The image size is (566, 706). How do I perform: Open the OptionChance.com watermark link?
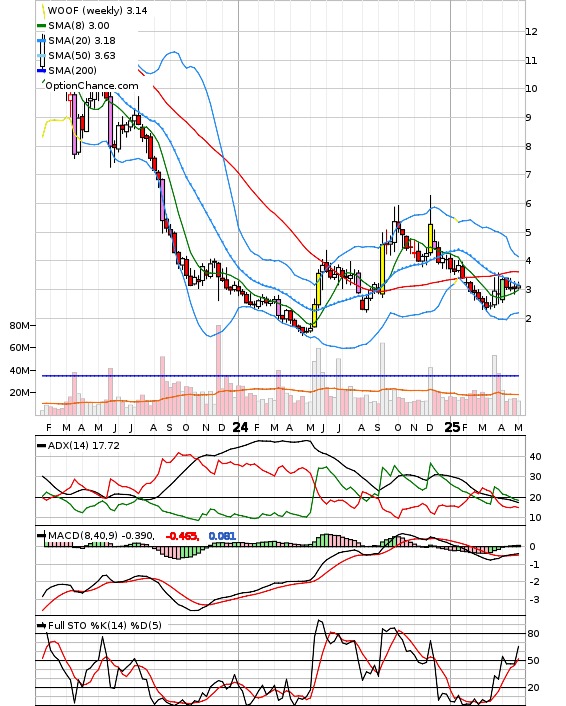92,86
